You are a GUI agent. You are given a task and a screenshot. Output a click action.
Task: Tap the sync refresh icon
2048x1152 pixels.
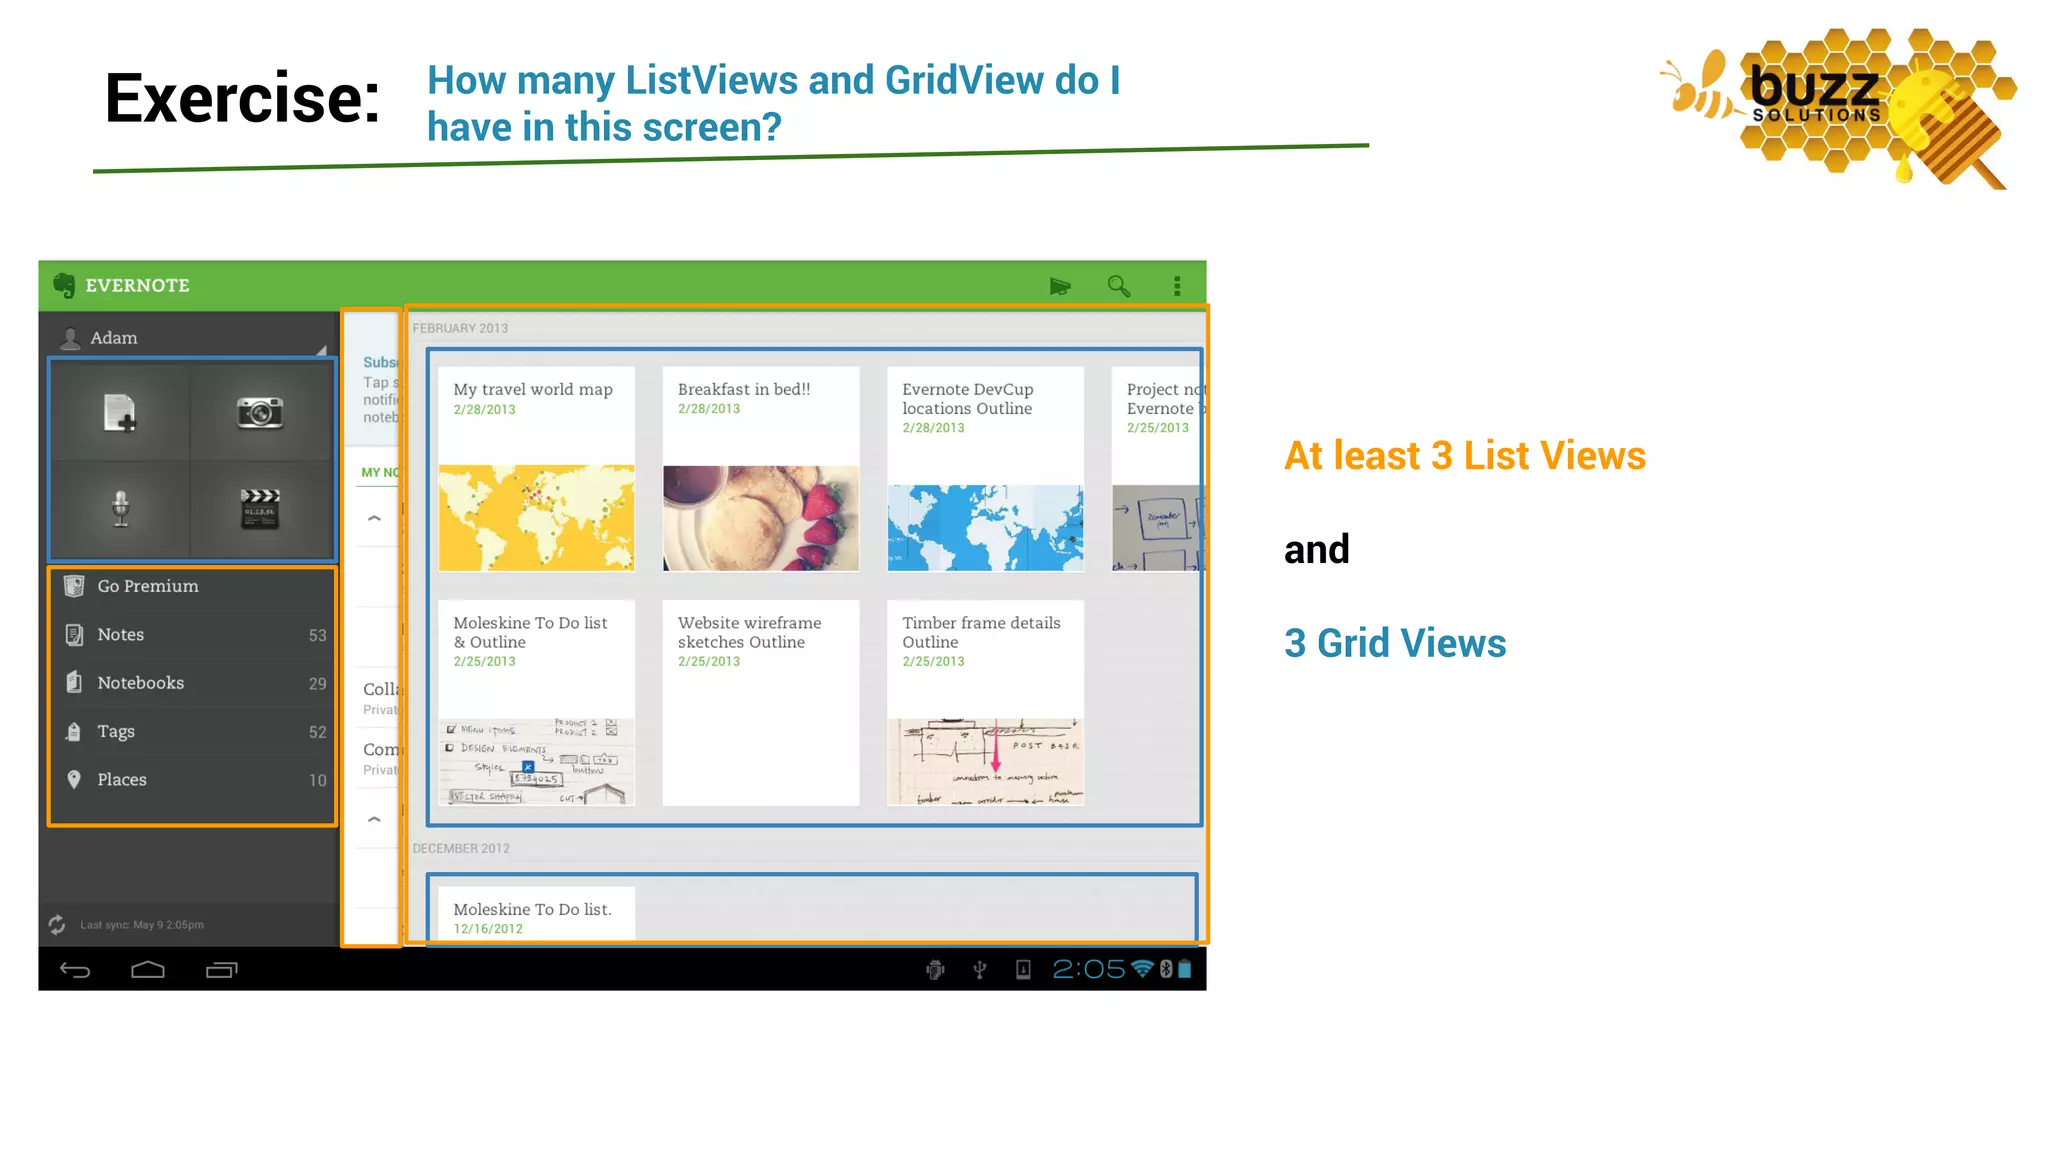57,925
